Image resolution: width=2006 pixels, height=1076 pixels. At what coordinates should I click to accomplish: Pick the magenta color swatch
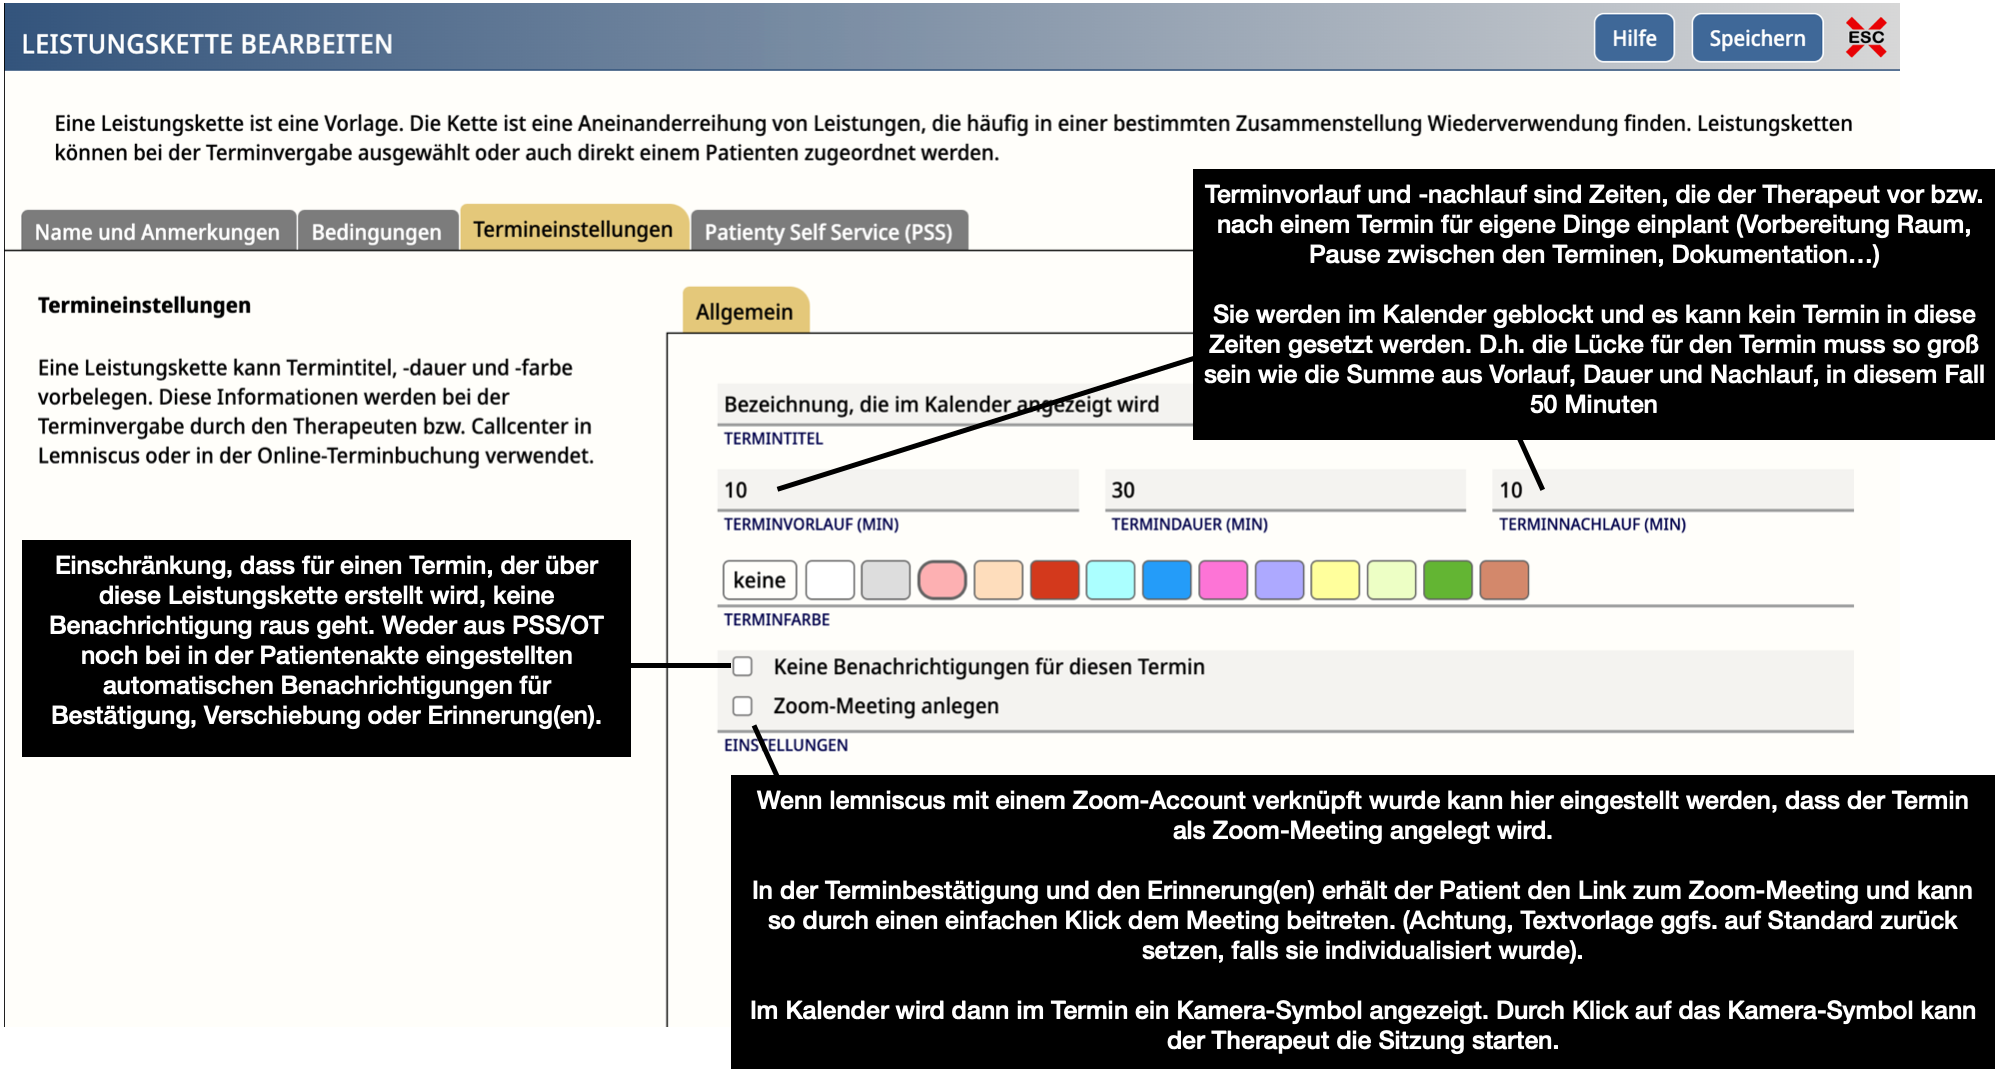coord(1223,580)
